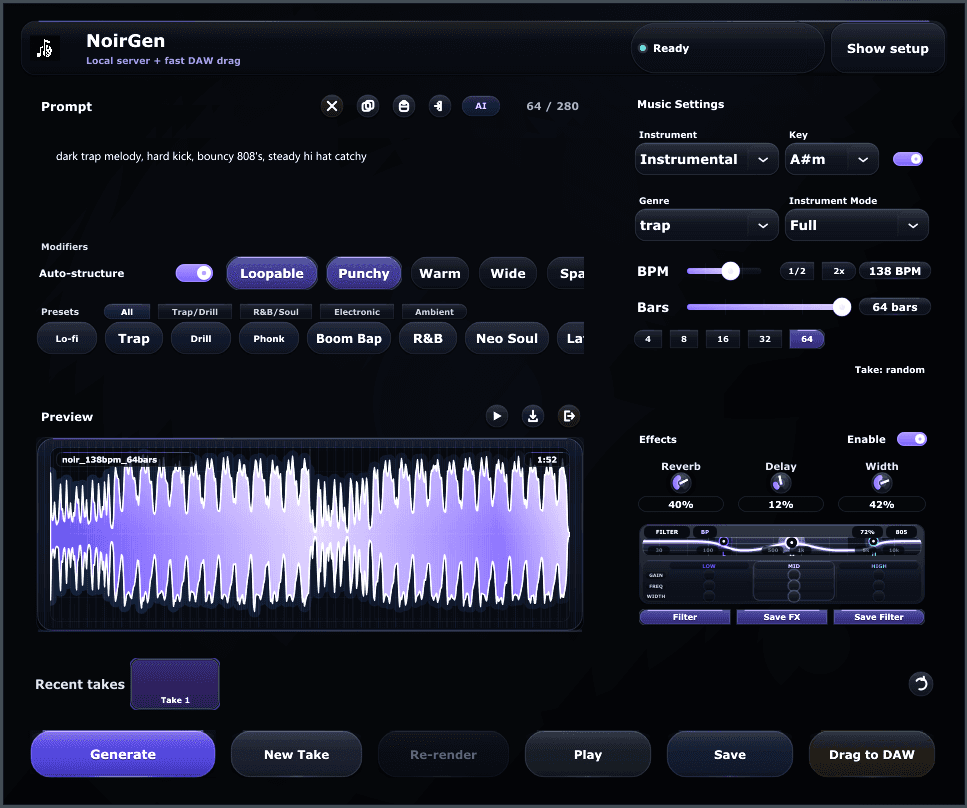
Task: Copy the current prompt
Action: point(368,106)
